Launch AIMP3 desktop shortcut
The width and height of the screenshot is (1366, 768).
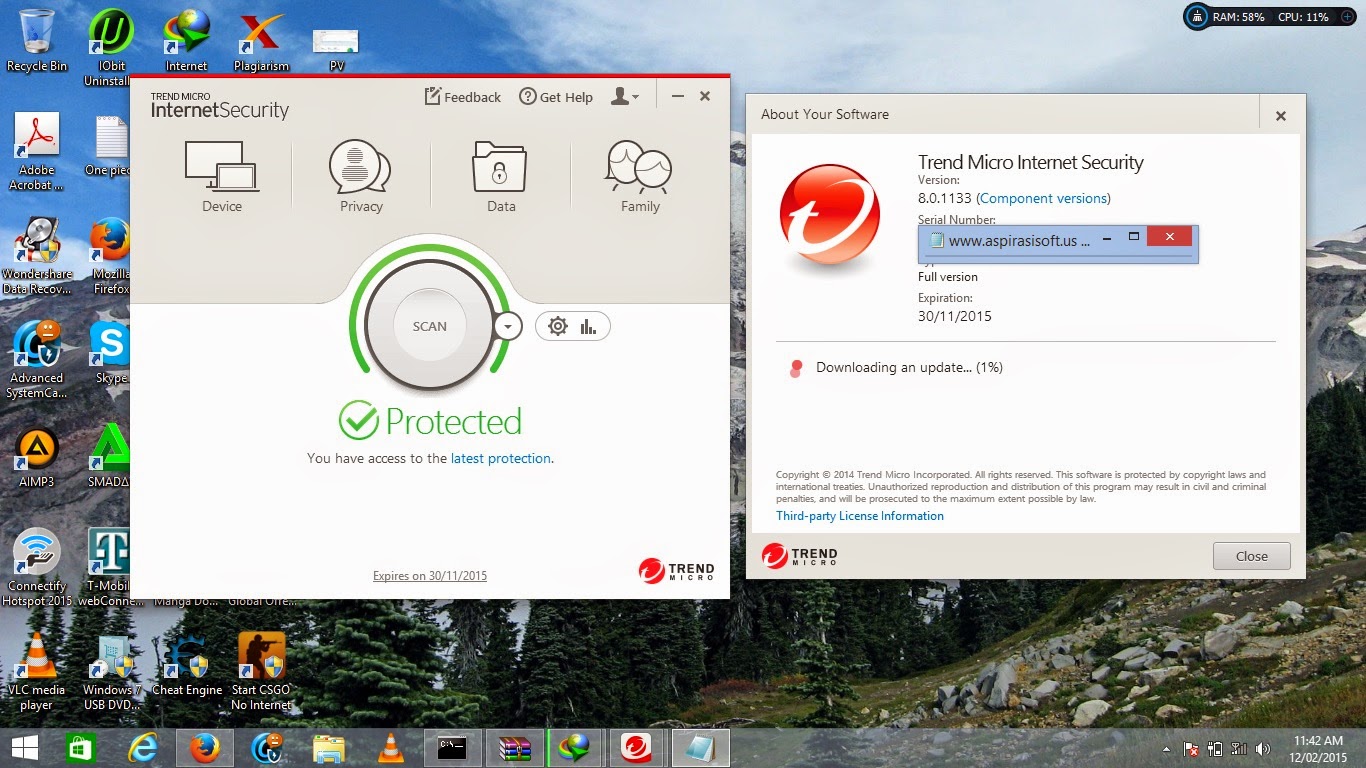pyautogui.click(x=37, y=456)
